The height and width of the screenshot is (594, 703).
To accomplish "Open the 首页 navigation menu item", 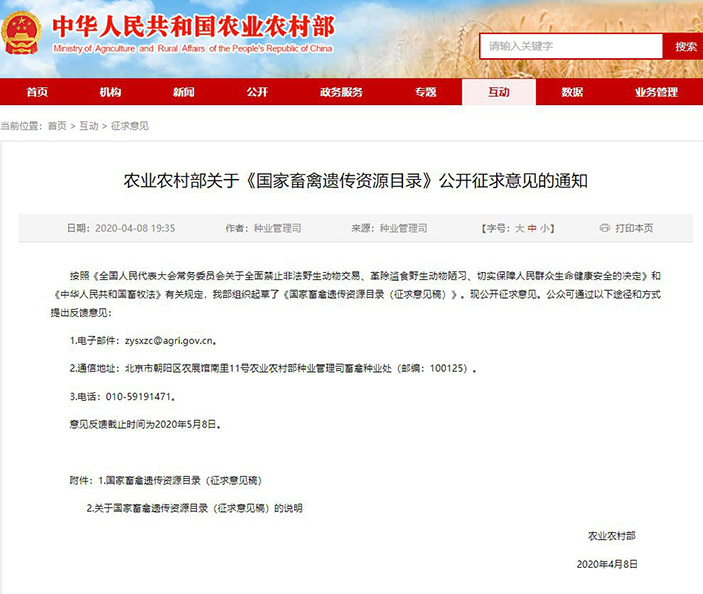I will 37,92.
